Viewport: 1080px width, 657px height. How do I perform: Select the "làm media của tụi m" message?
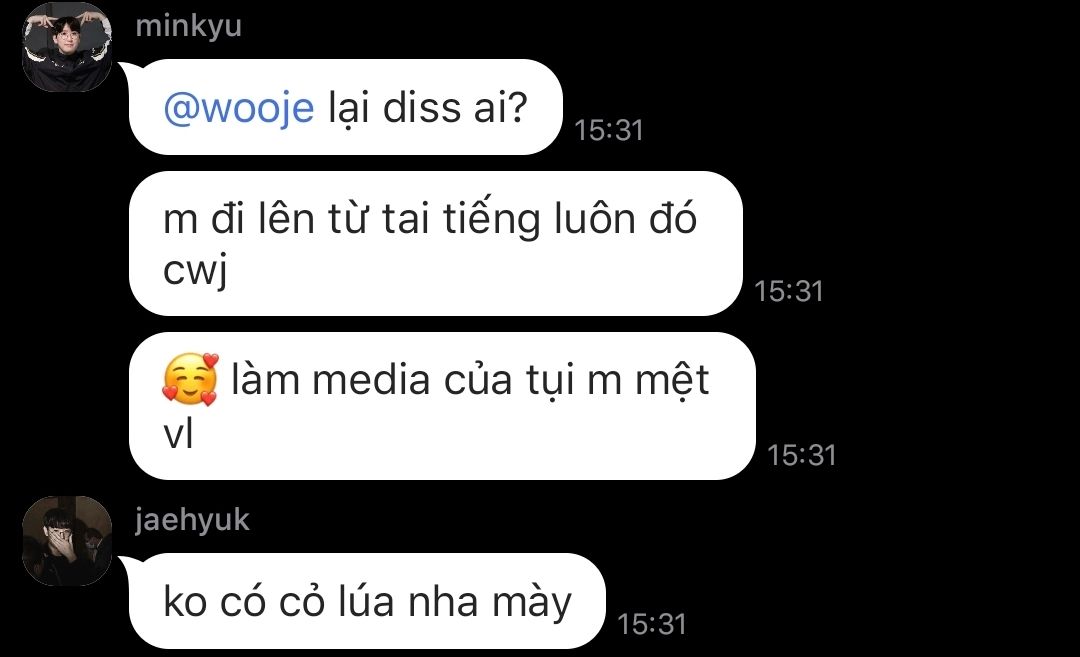442,406
